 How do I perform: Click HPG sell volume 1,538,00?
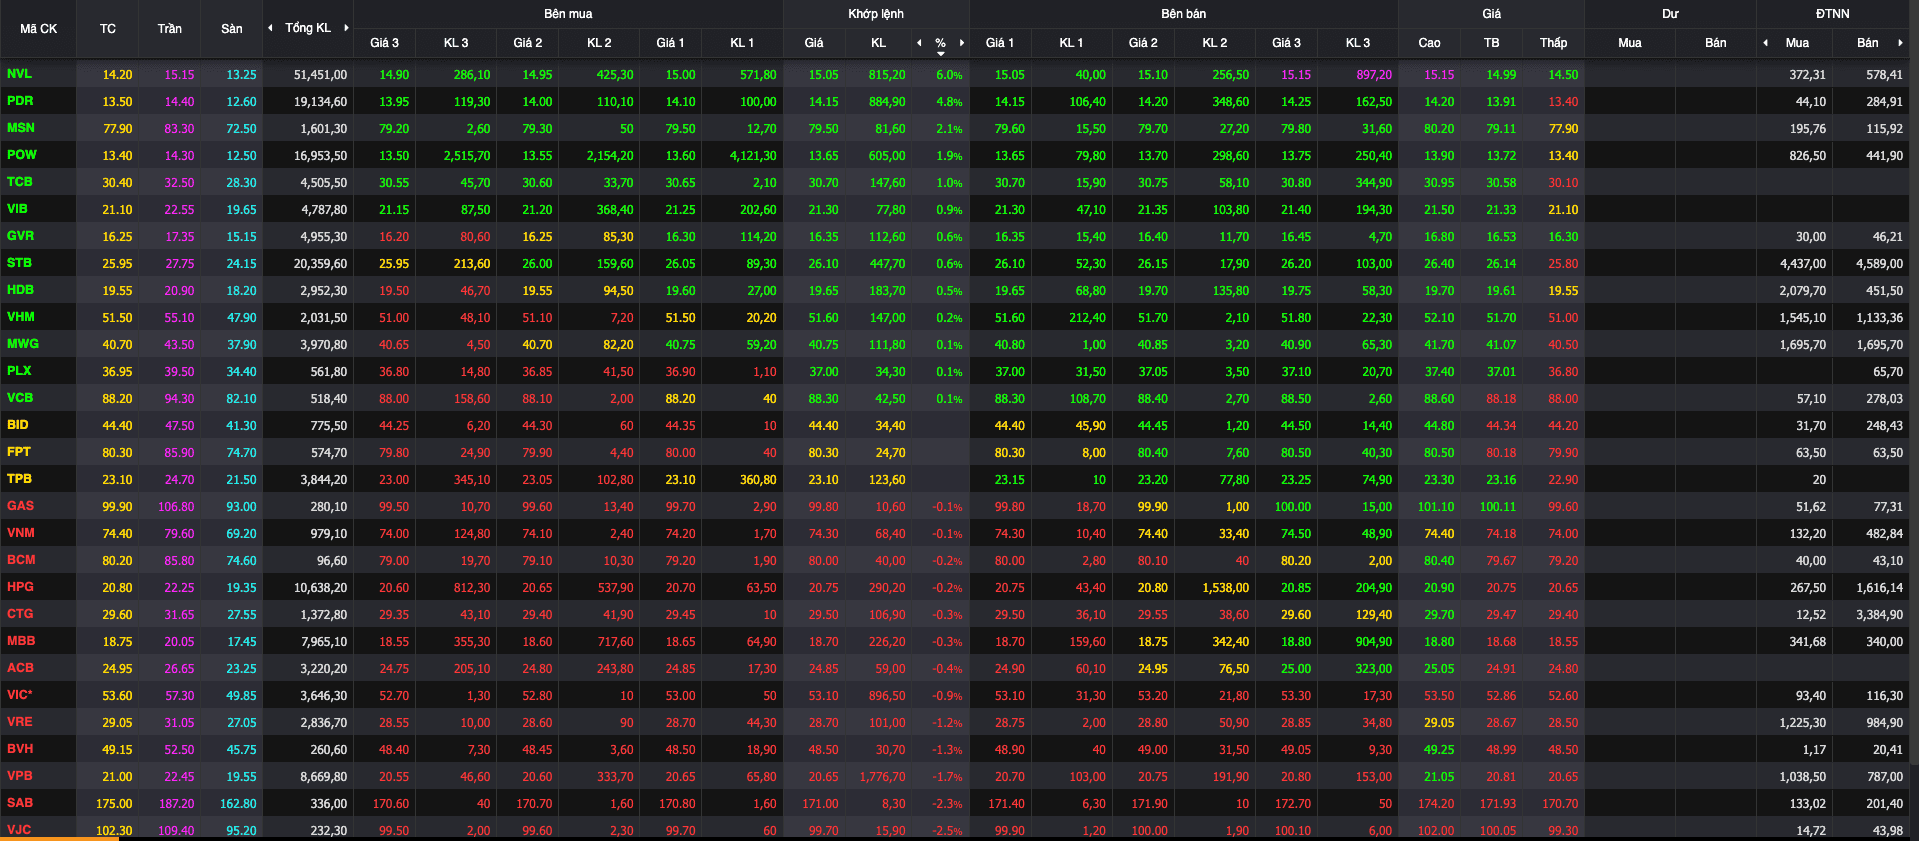pyautogui.click(x=1225, y=588)
